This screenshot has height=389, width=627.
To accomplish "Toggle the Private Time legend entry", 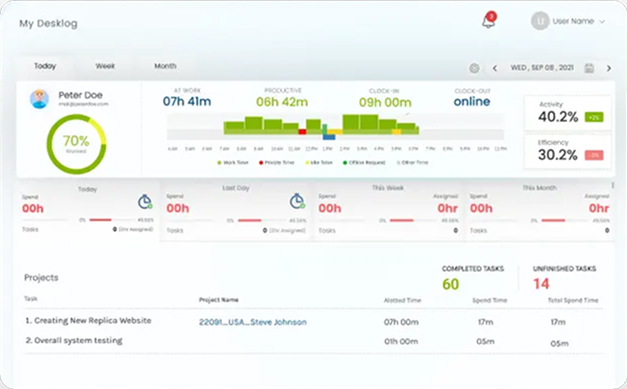I will pos(277,163).
